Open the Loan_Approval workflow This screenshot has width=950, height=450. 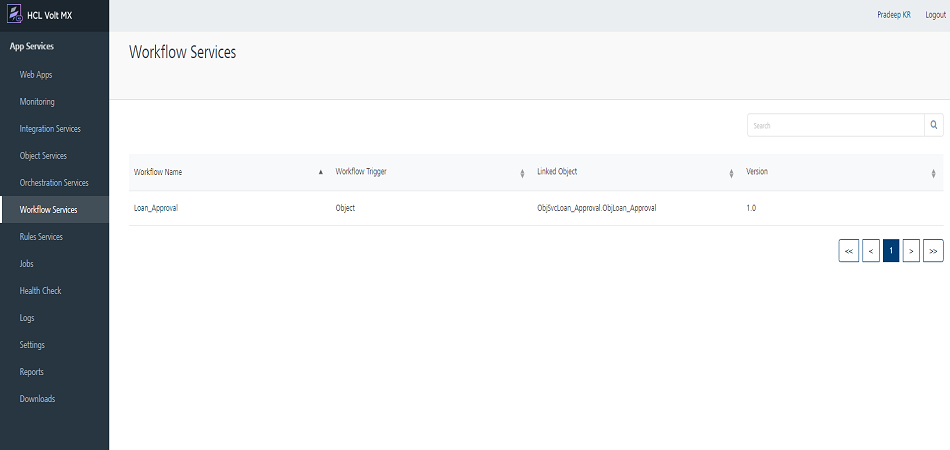tap(156, 208)
